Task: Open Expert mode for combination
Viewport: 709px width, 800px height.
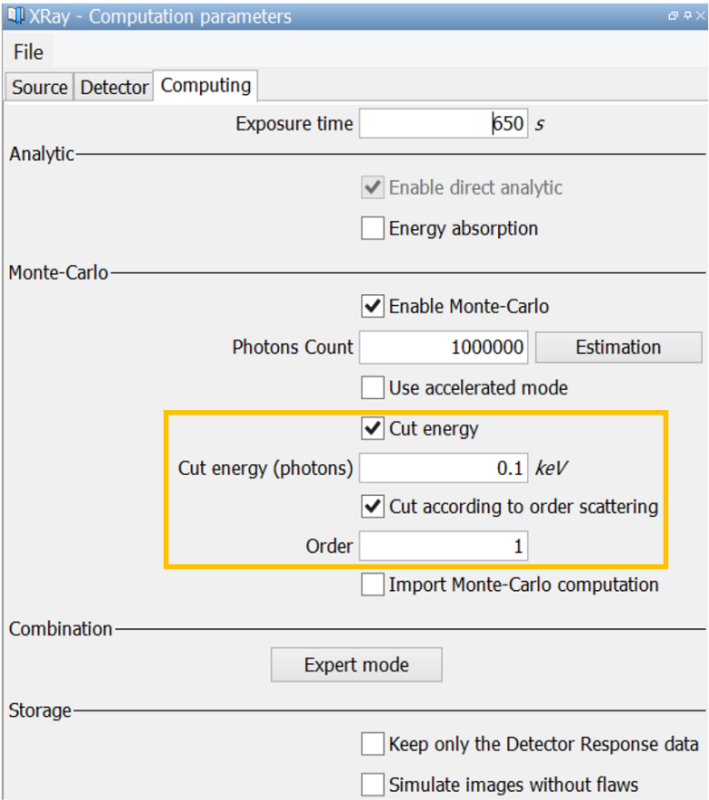Action: (356, 665)
